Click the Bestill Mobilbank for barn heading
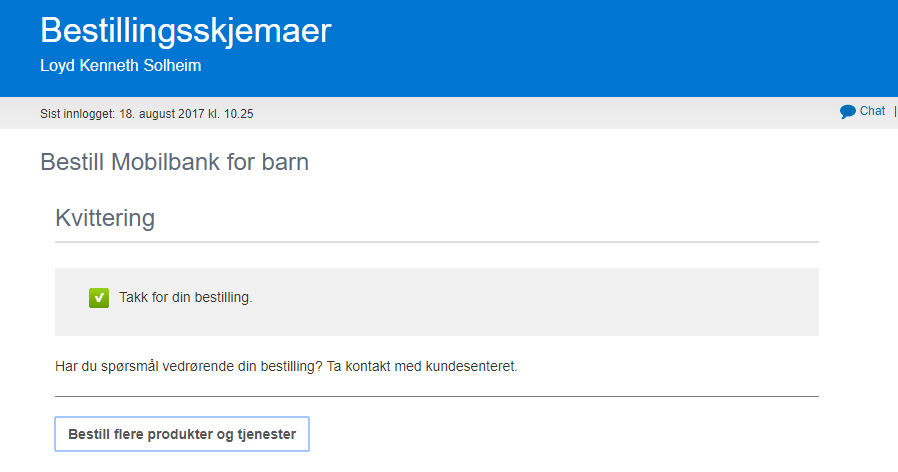 (x=174, y=162)
